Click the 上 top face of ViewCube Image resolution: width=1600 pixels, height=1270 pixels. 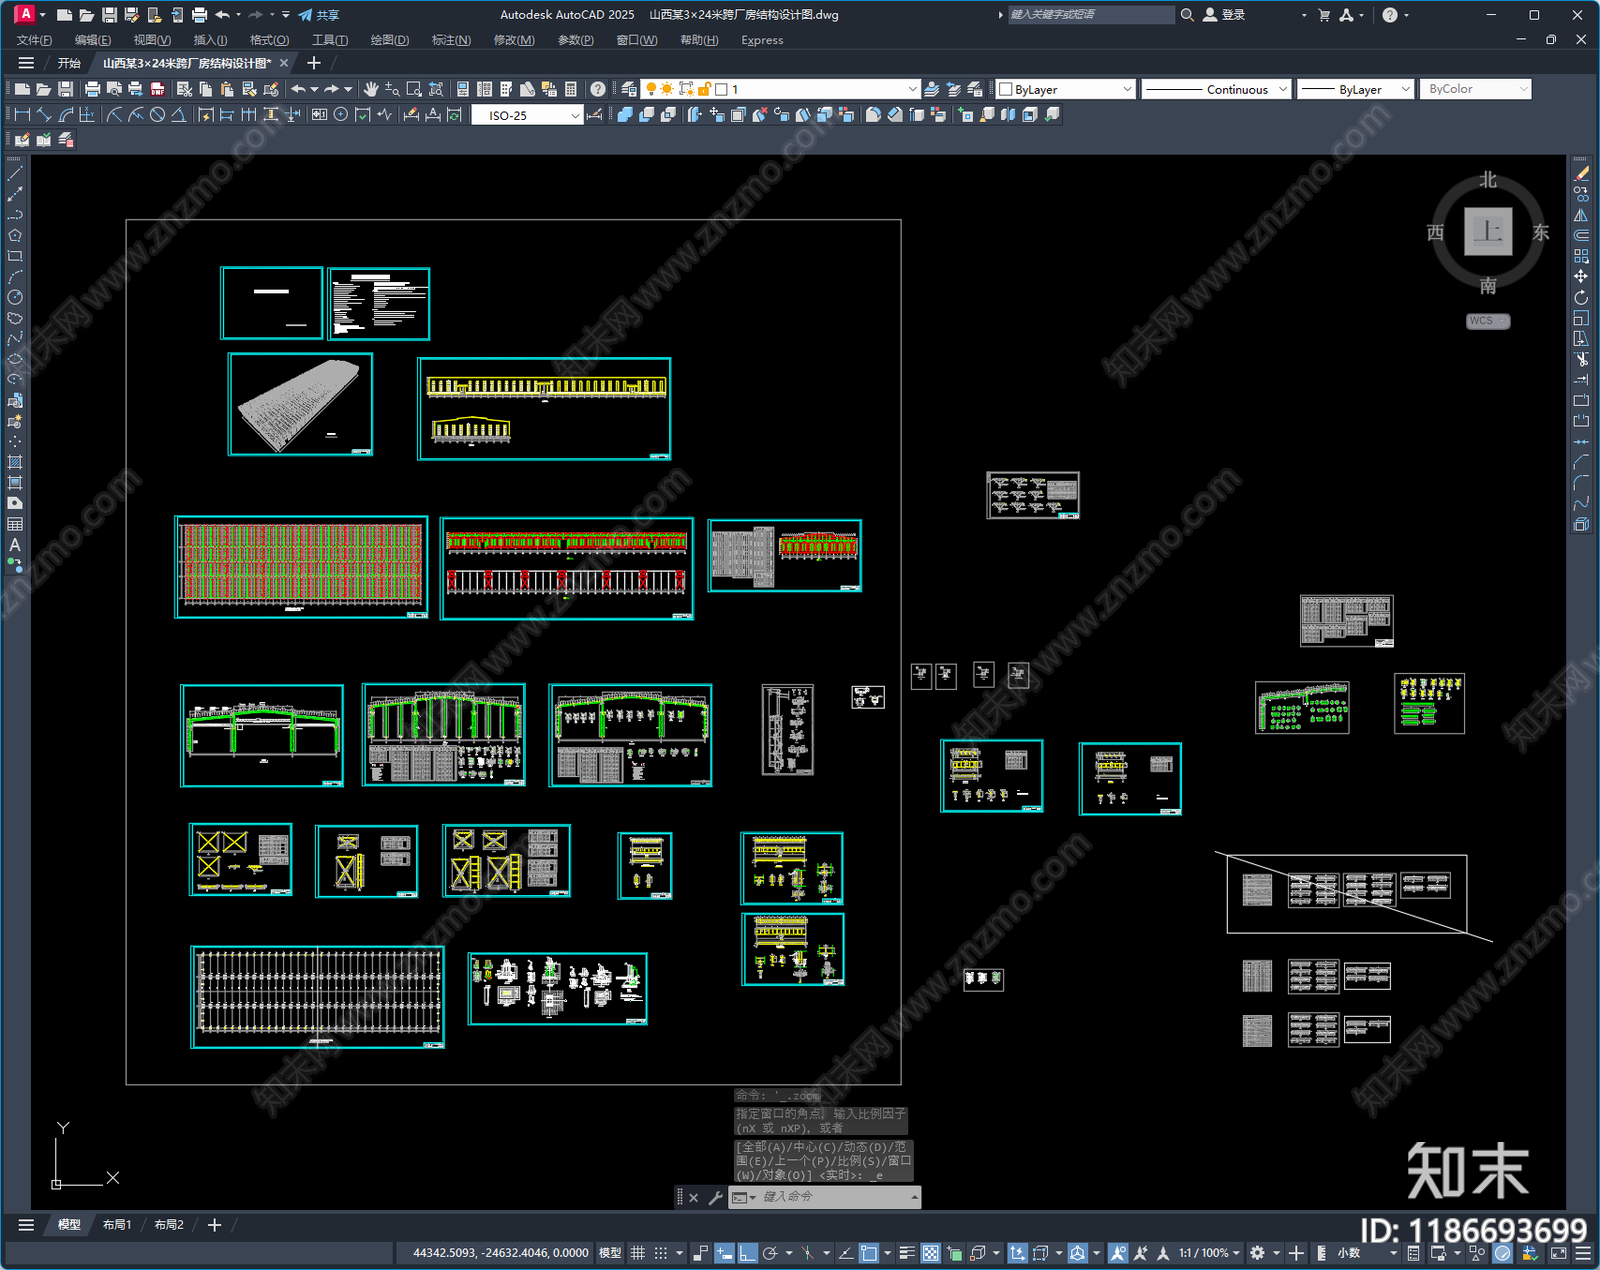[1488, 232]
